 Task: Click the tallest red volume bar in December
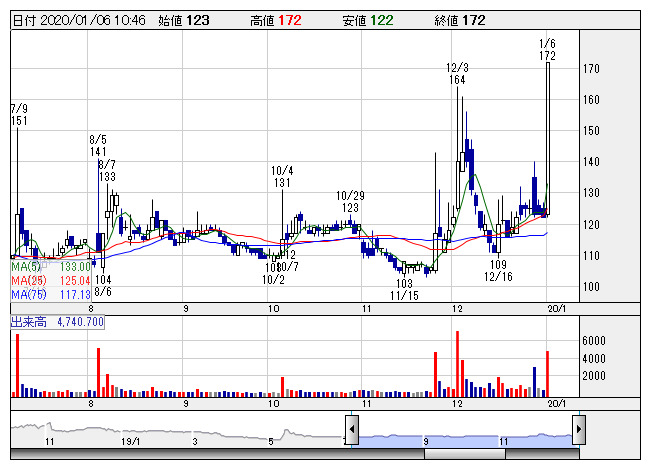click(x=458, y=363)
